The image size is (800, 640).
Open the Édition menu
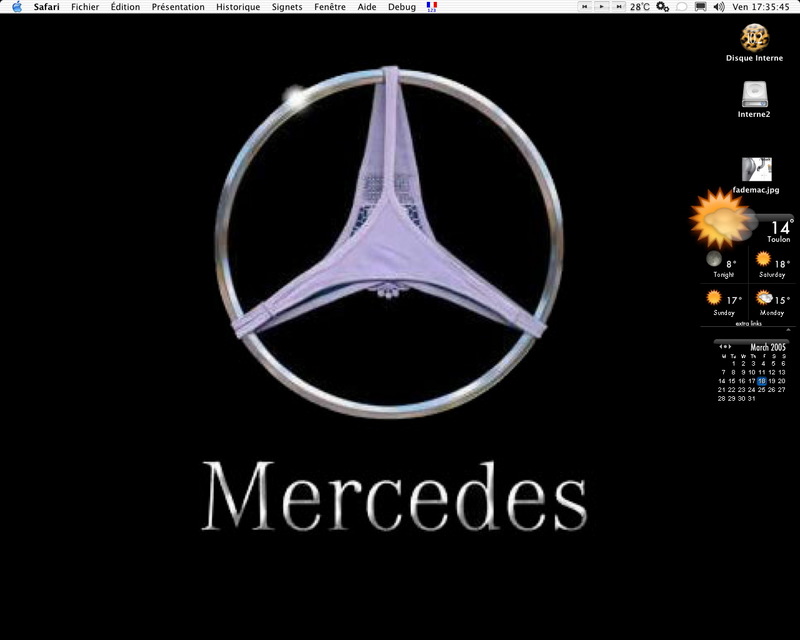point(125,7)
